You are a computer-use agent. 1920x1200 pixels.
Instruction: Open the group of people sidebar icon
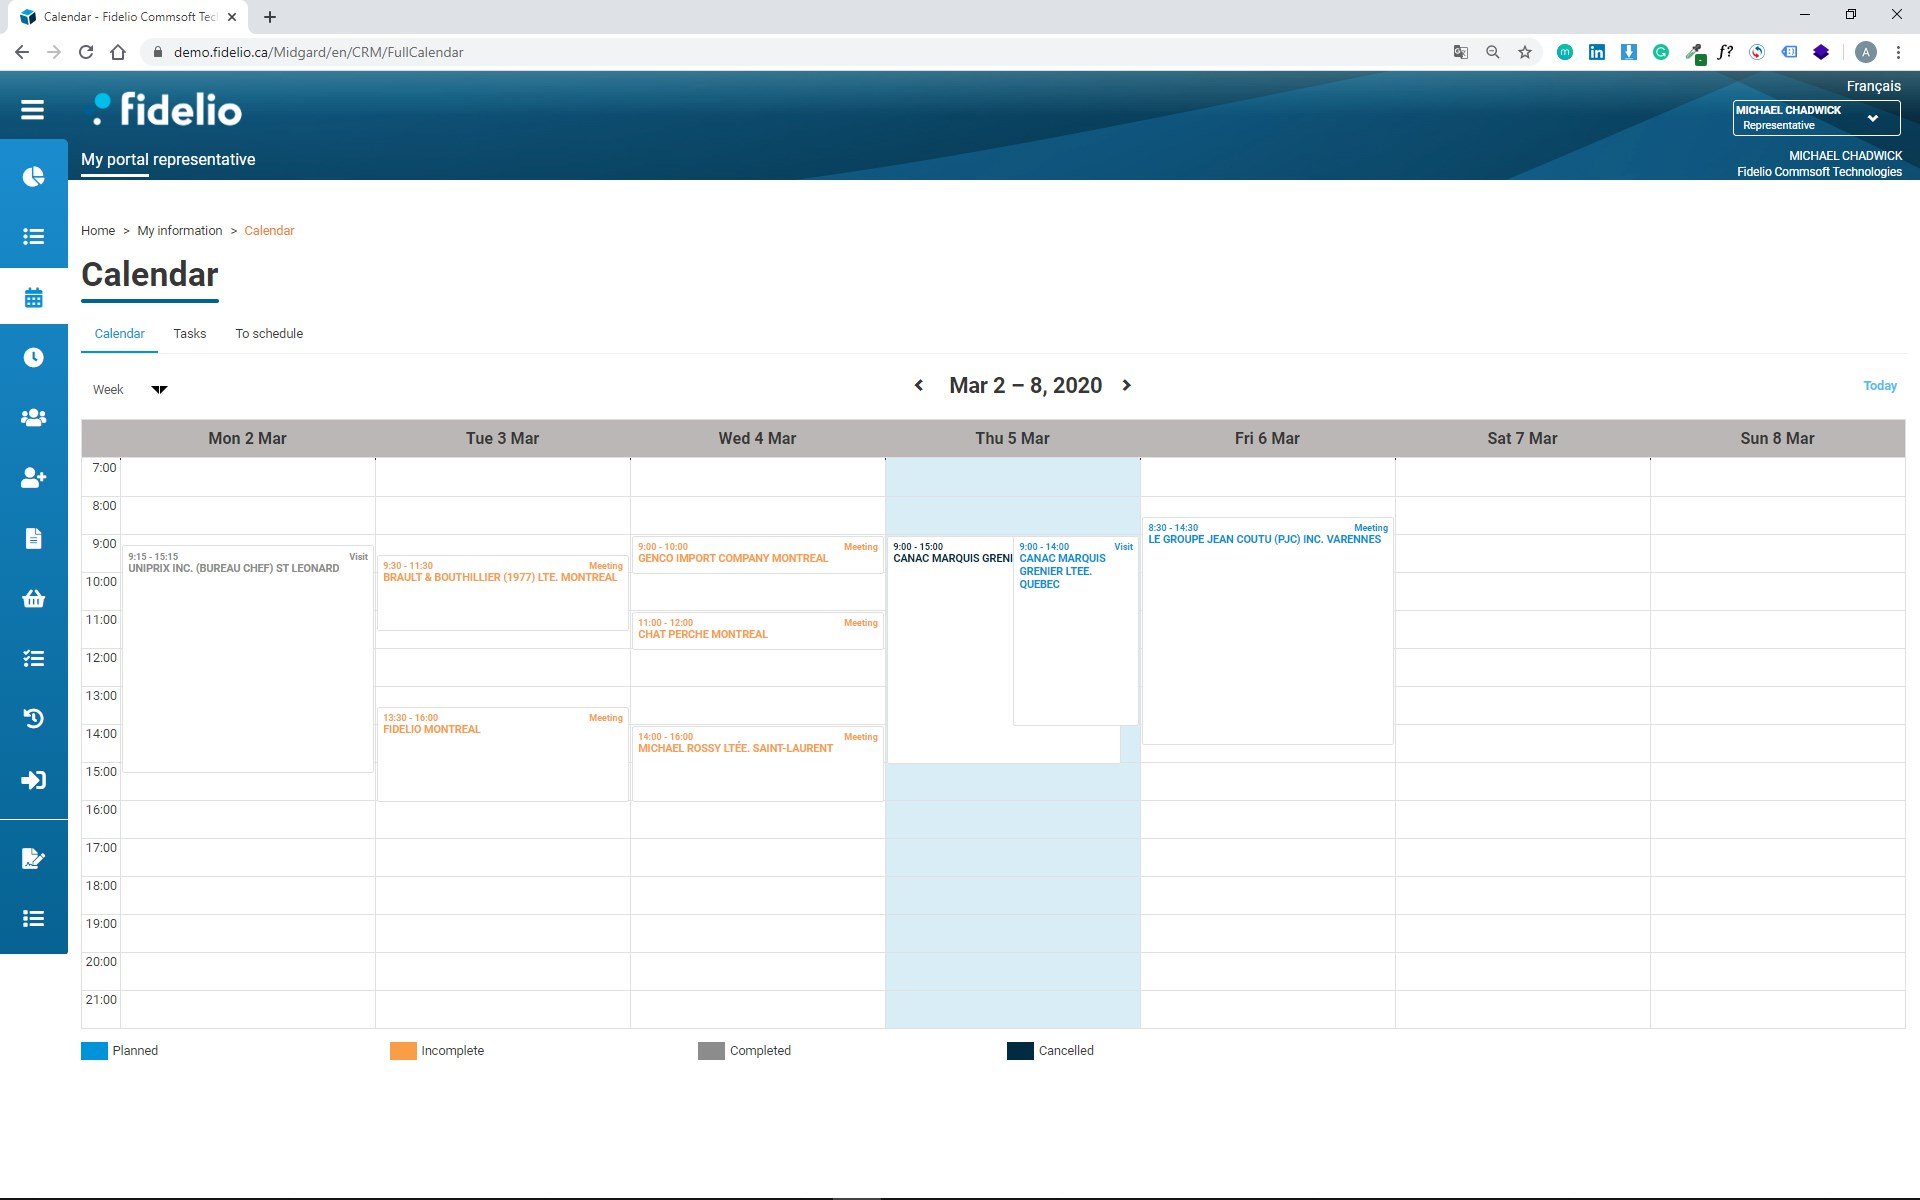tap(33, 418)
